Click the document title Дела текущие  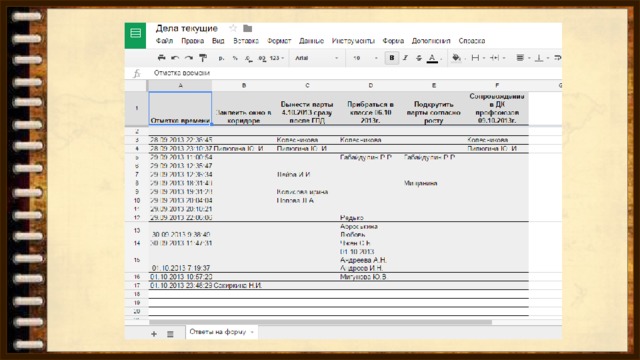(187, 28)
